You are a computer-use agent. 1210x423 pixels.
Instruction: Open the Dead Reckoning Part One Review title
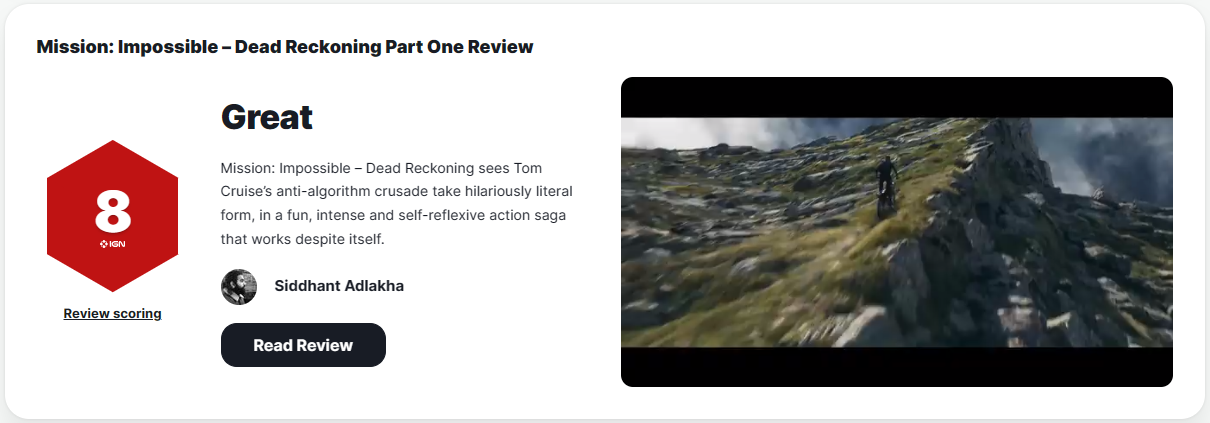(x=284, y=47)
